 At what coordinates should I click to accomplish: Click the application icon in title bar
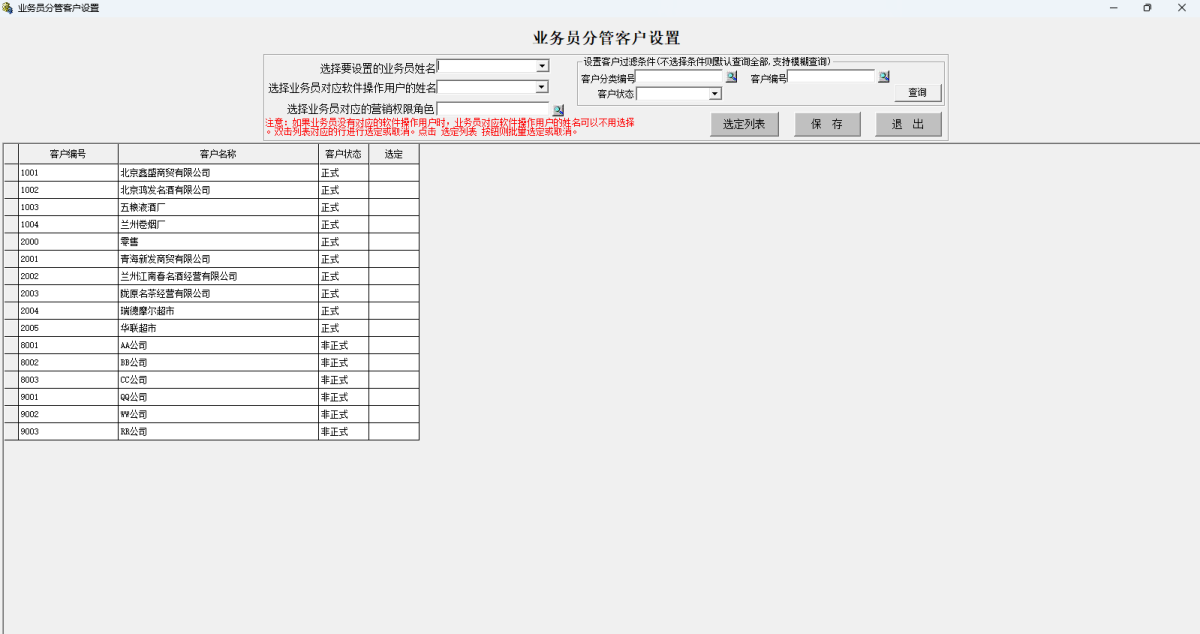pos(10,8)
